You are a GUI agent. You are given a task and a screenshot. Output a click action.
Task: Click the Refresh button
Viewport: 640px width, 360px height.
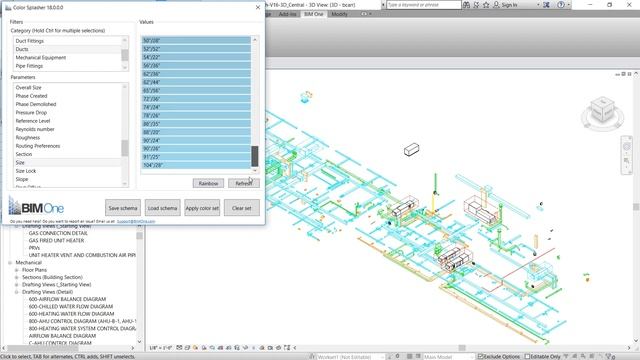244,183
